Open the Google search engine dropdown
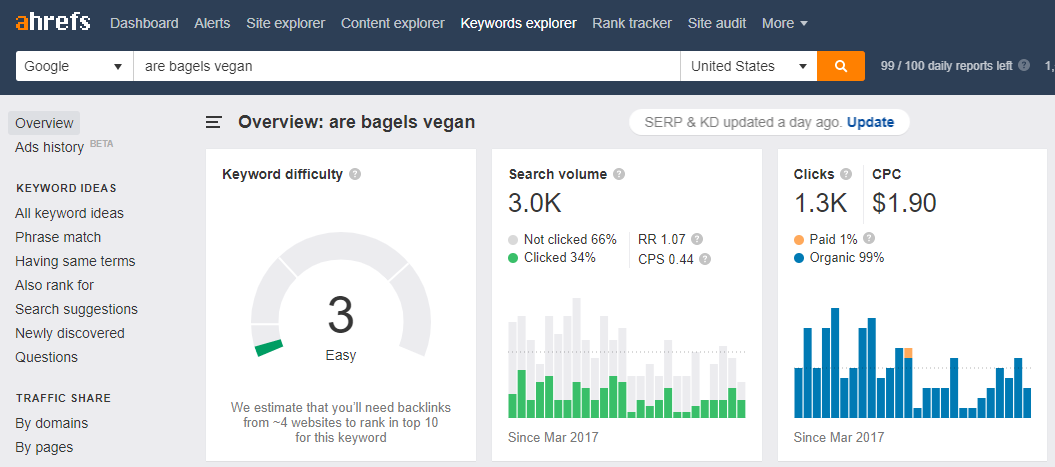 [74, 66]
